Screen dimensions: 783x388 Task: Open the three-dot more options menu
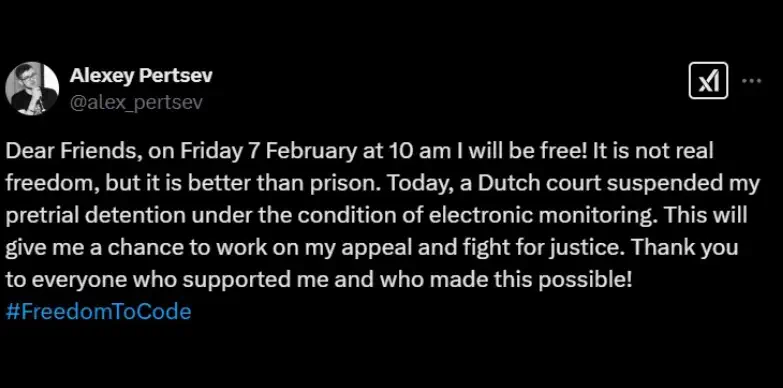pyautogui.click(x=751, y=80)
